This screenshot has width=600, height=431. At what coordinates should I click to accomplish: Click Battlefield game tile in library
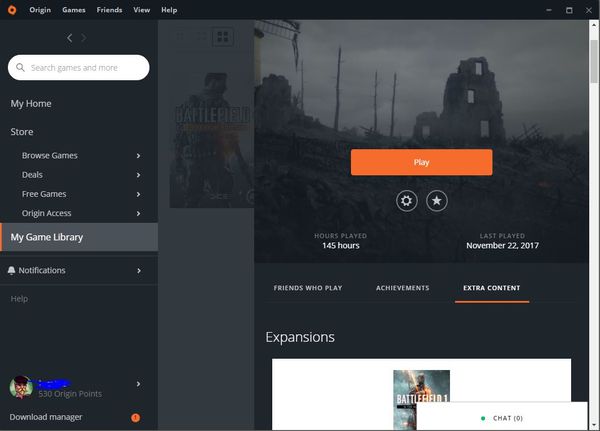coord(212,140)
